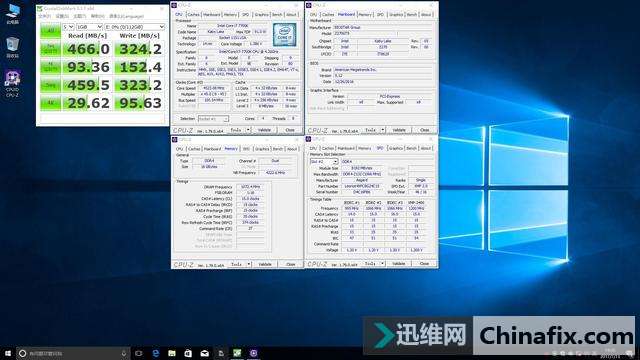Run the plain Seq test button

coord(50,85)
